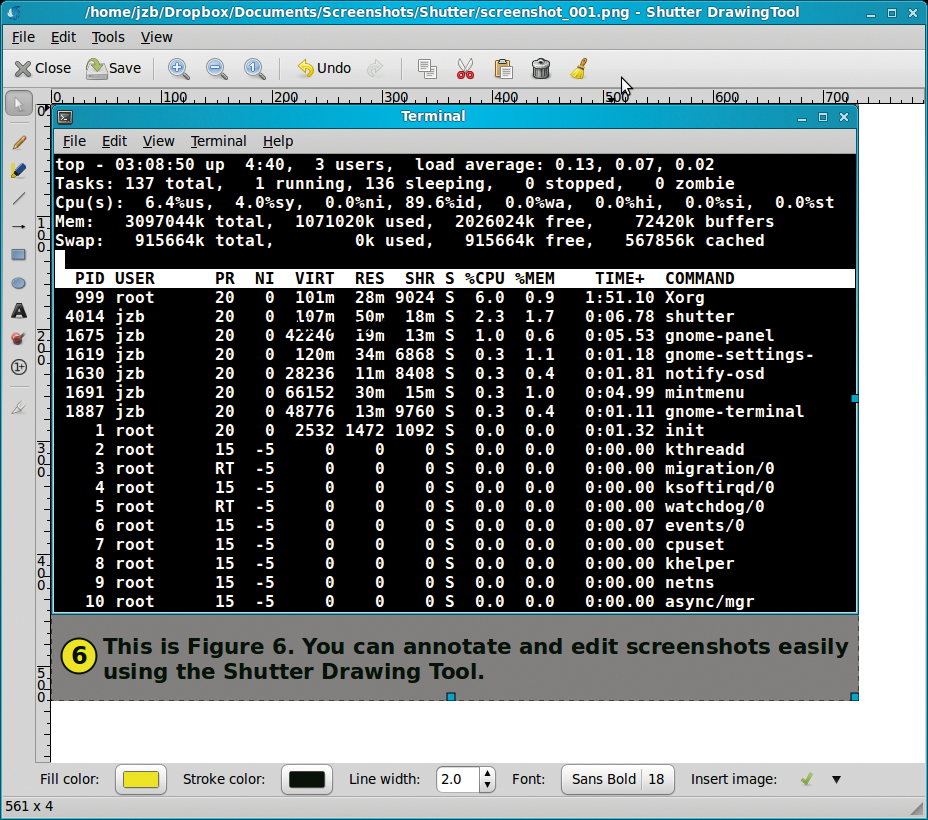Reset zoom to normal size

coord(254,69)
